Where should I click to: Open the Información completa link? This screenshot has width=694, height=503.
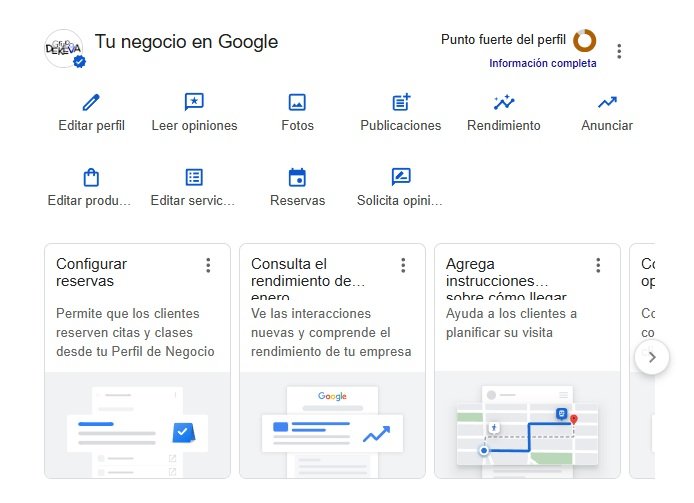pos(543,63)
